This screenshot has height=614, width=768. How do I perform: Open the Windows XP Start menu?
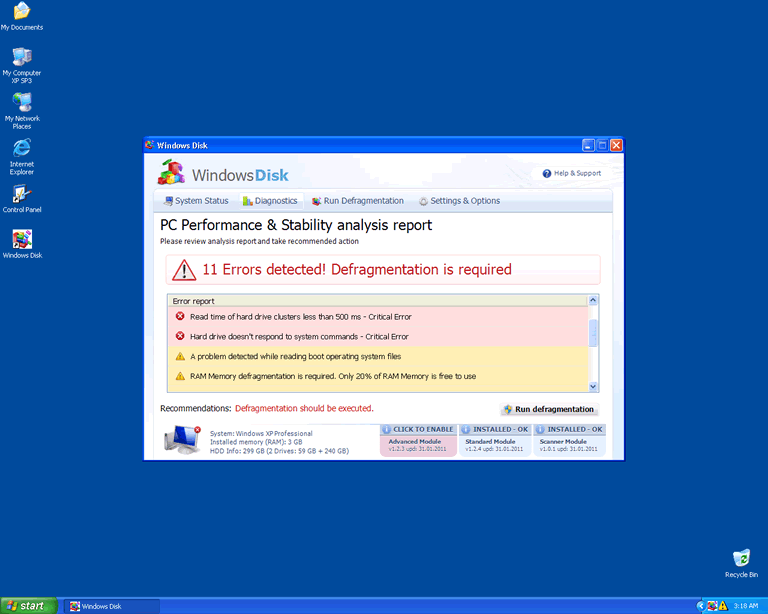[28, 606]
